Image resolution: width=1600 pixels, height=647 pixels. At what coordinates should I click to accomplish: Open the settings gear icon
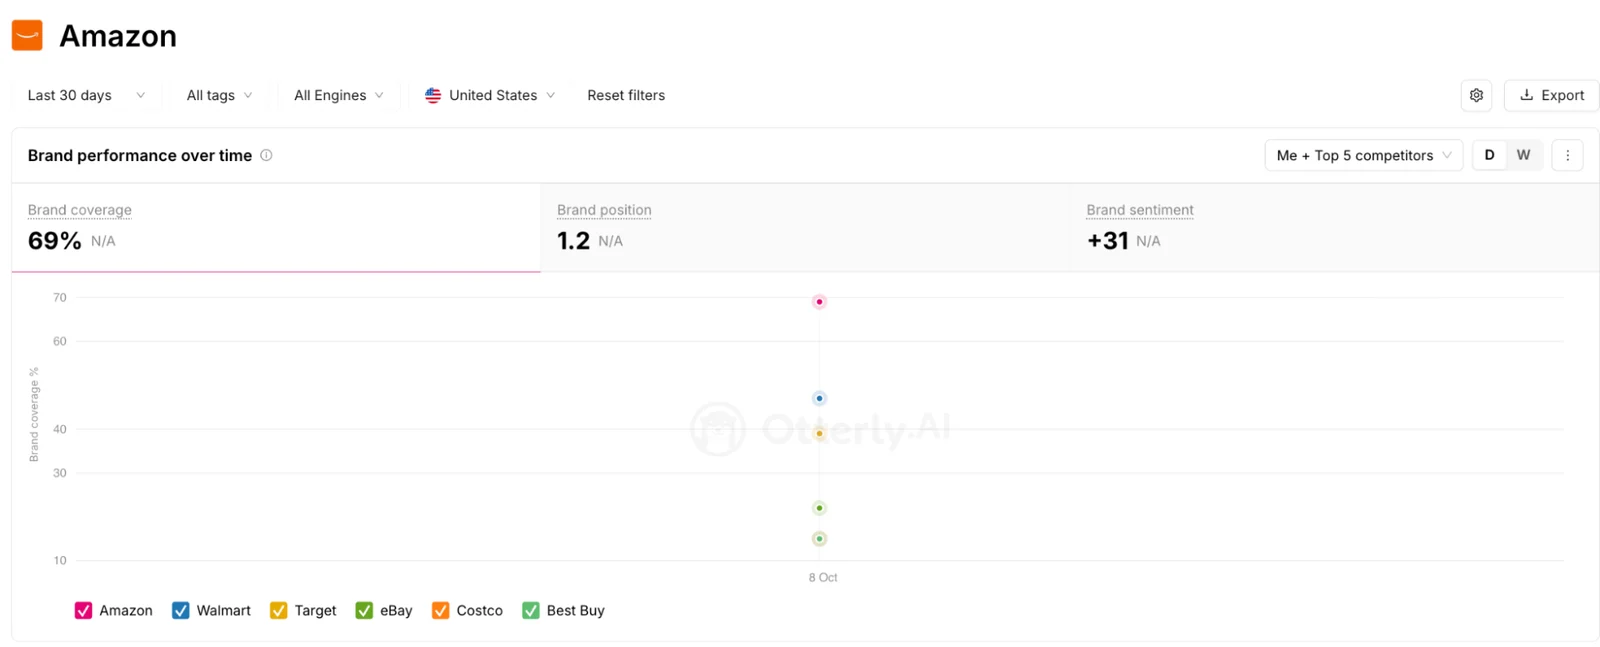pos(1476,95)
